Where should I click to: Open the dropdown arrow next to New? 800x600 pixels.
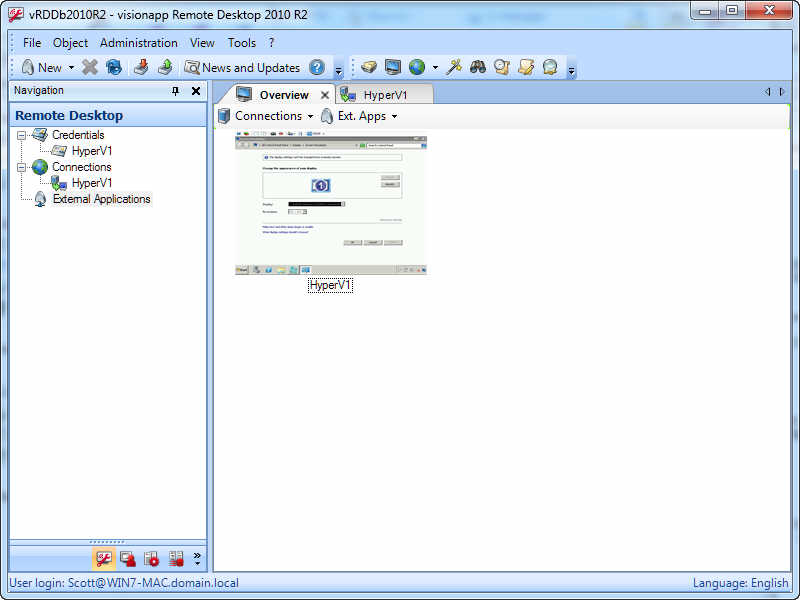71,67
